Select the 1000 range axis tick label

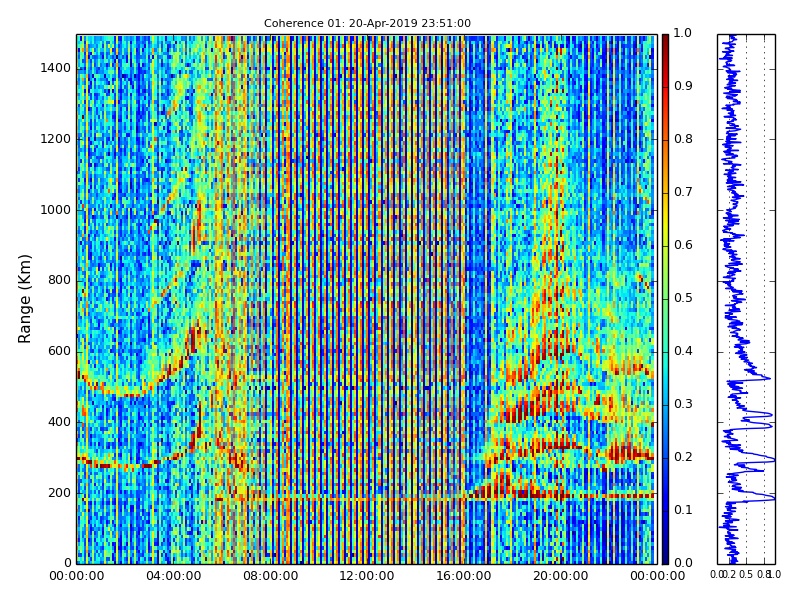(55, 210)
